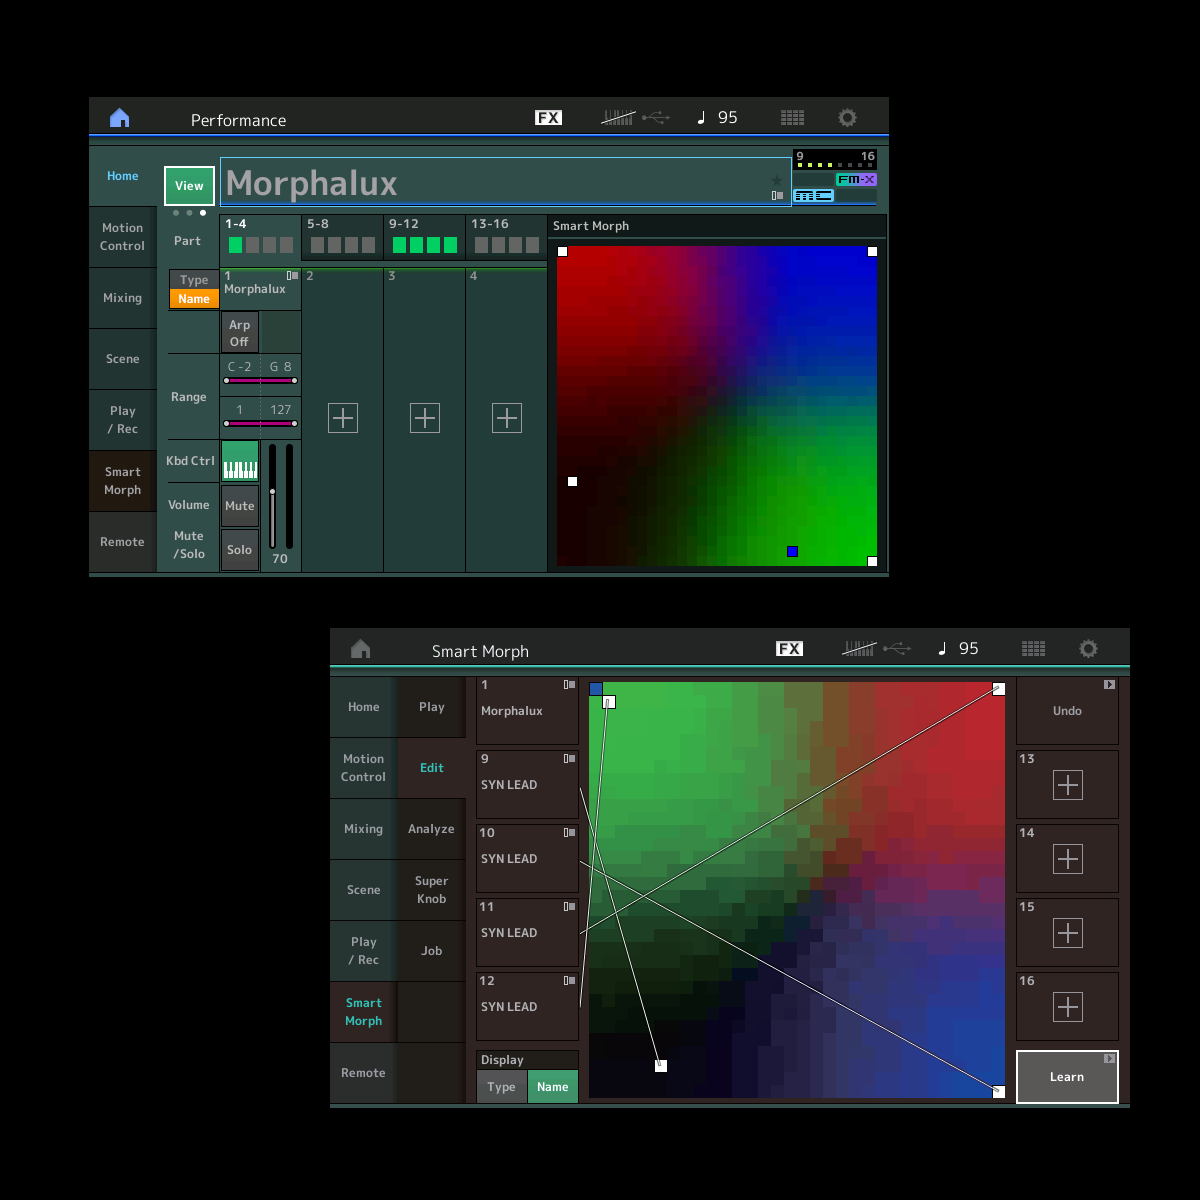
Task: Click the Kbd Ctrl keyboard icon for Part 1
Action: [x=240, y=461]
